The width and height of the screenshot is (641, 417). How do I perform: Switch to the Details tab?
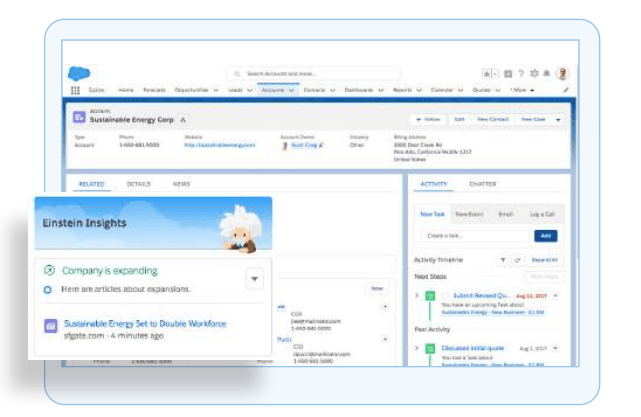(138, 184)
